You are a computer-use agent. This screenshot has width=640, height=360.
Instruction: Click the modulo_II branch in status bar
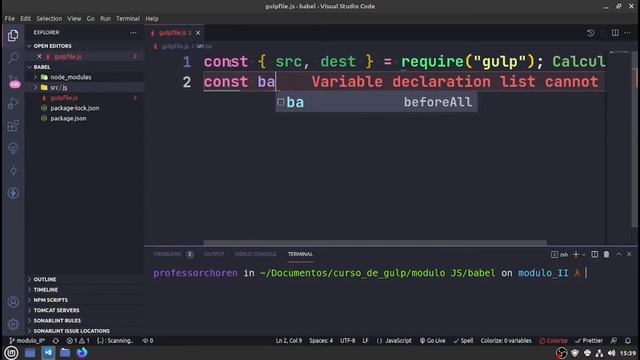click(27, 340)
